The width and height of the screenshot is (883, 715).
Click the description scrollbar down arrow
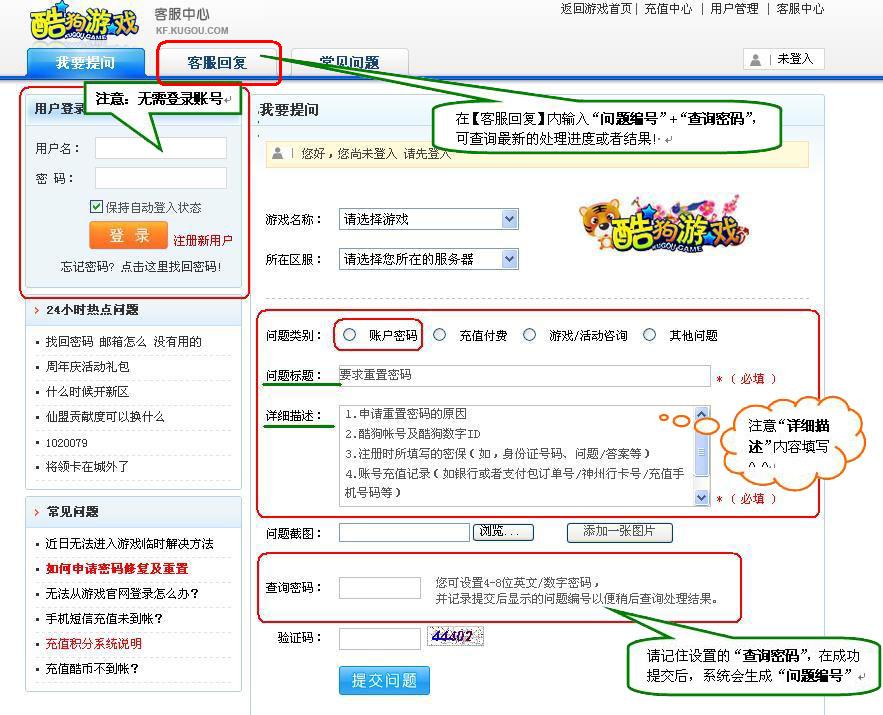tap(702, 498)
